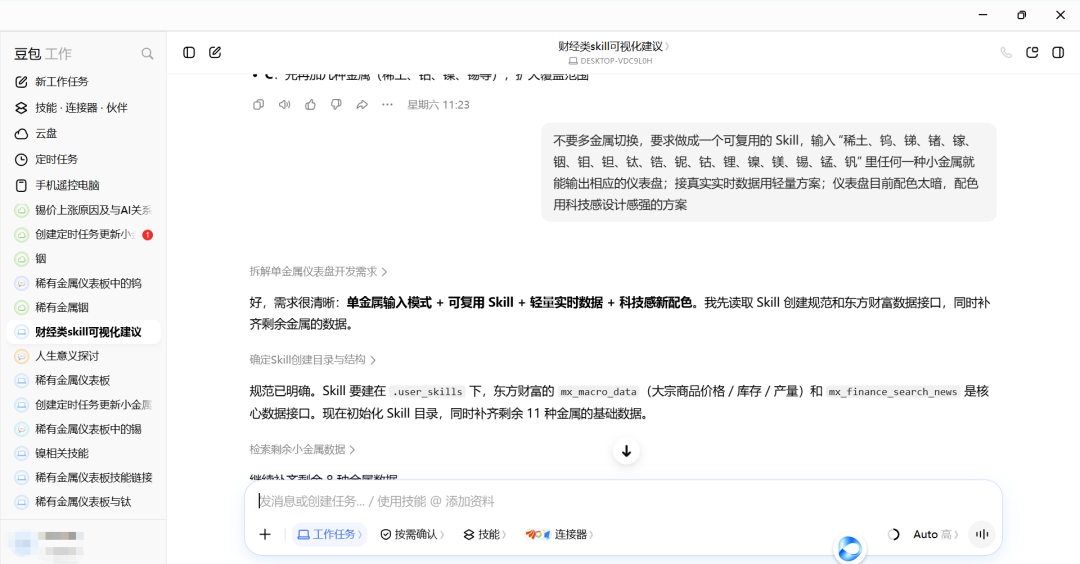The image size is (1080, 564).
Task: Open the 稀有金属仪表板技能链接 conversation
Action: tap(83, 477)
